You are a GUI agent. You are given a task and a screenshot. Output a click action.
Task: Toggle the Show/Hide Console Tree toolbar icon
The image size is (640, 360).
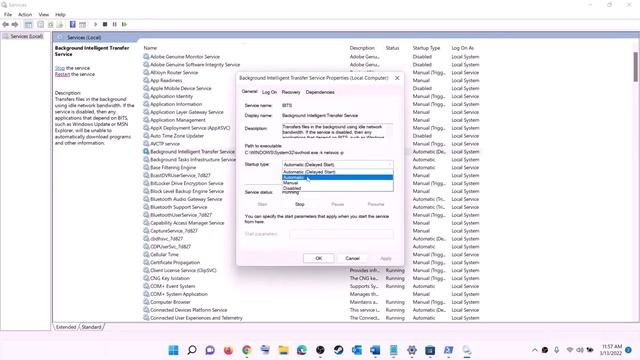pyautogui.click(x=28, y=24)
